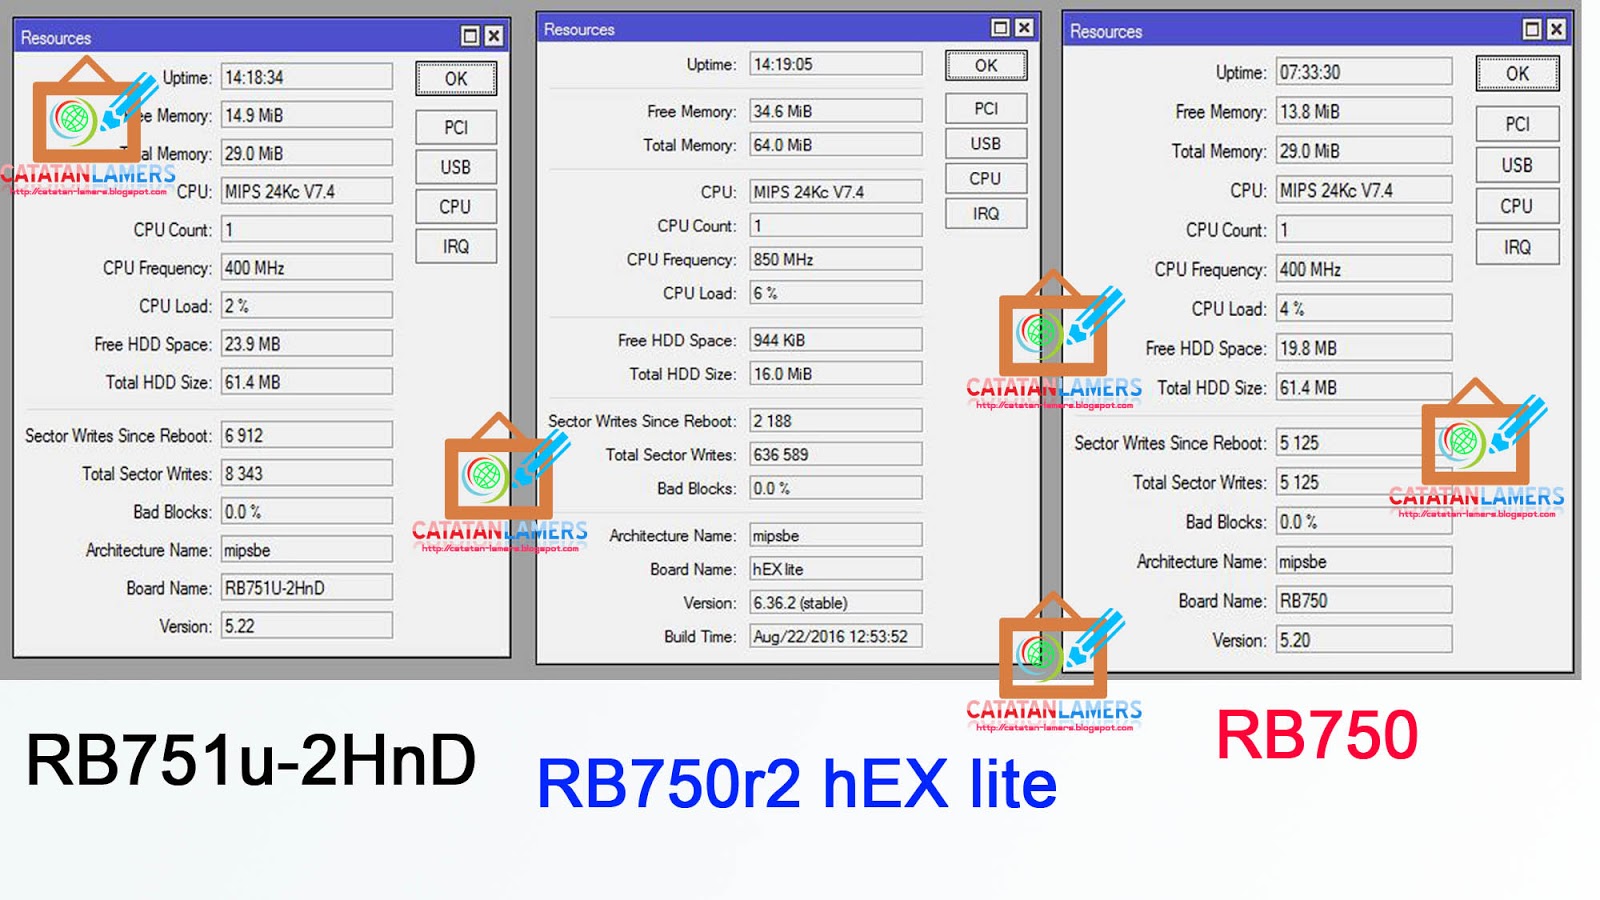Click OK in the RB750 Resources window

[x=1517, y=73]
